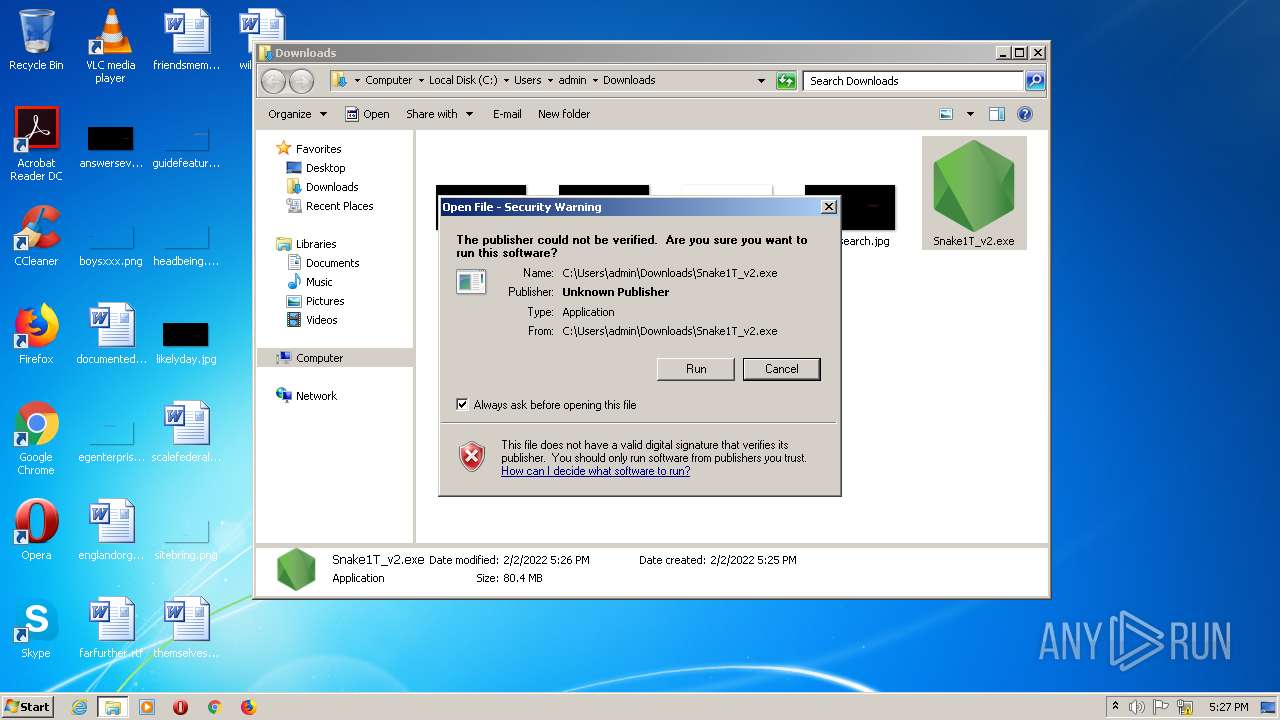Refresh the Downloads folder view

tap(786, 81)
